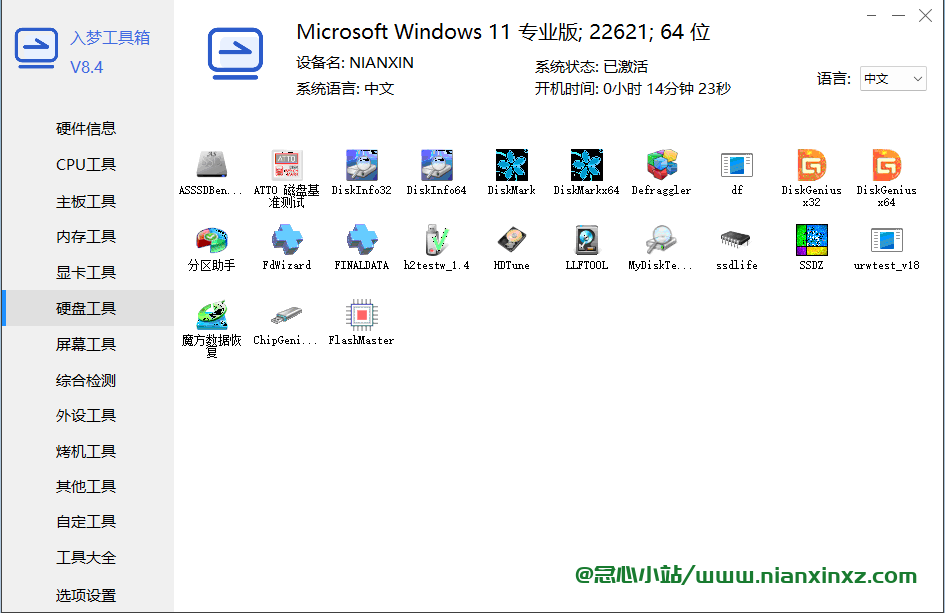
Task: Minimize the toolbox window
Action: point(898,16)
